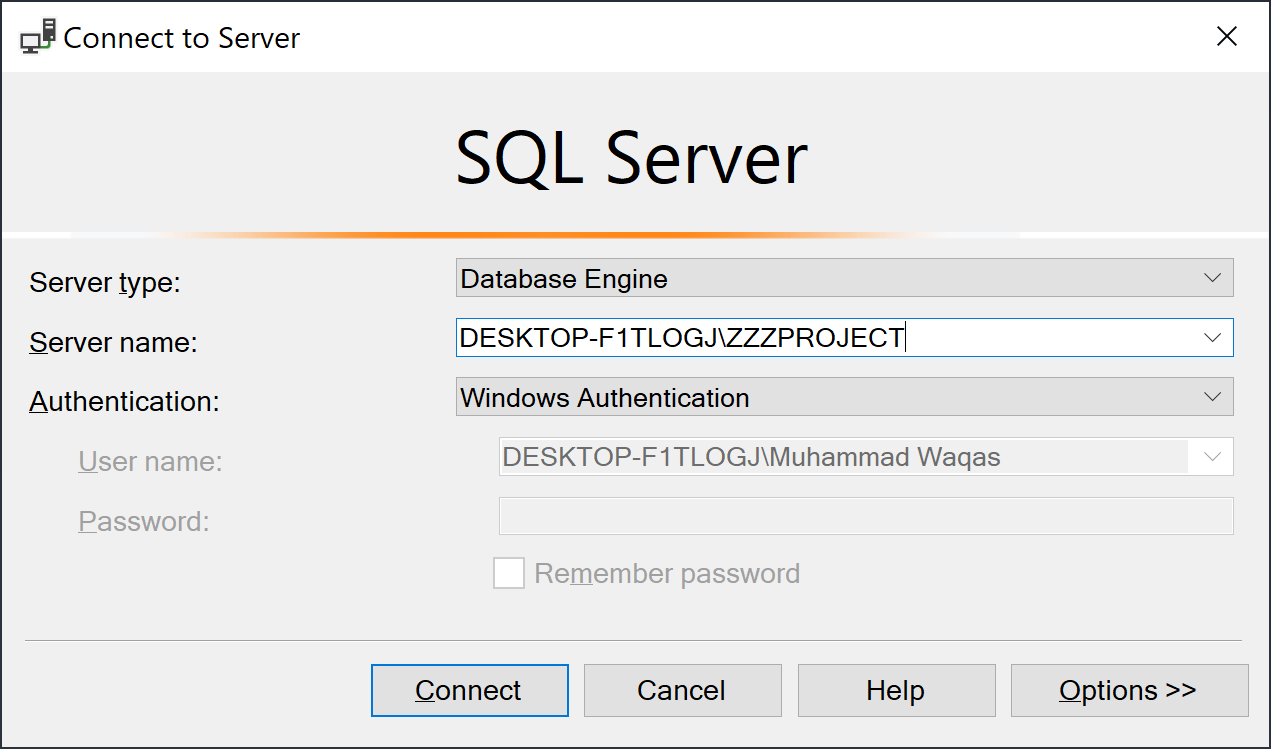Open Help for this dialog
Viewport: 1271px width, 749px height.
click(896, 690)
